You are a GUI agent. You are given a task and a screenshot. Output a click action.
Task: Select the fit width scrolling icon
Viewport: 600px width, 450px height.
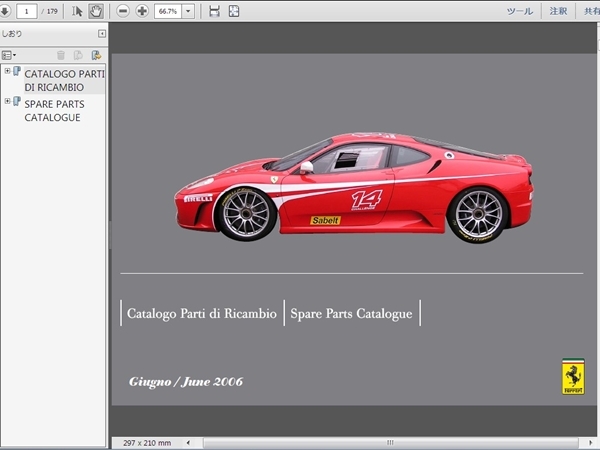click(215, 11)
